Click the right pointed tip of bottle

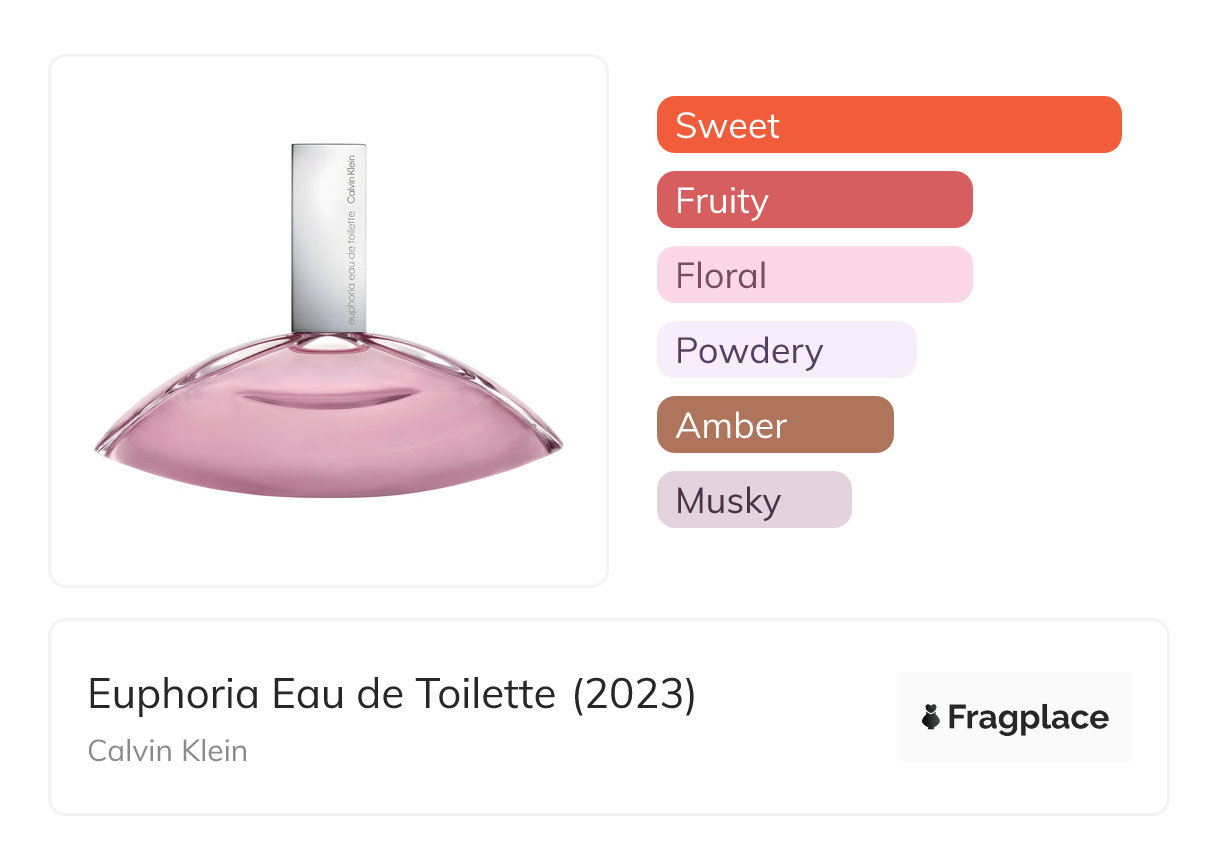(x=559, y=445)
